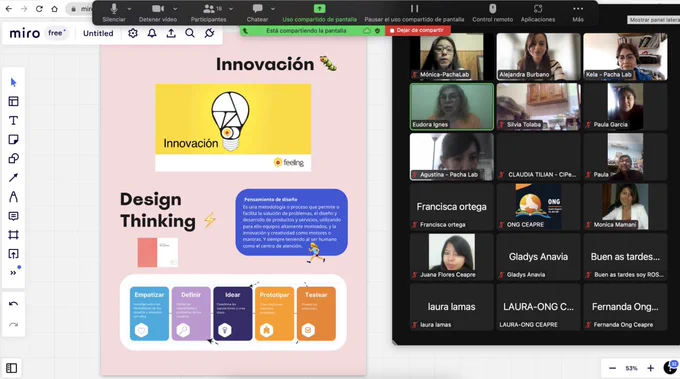The width and height of the screenshot is (680, 379).
Task: Open Control remoto
Action: pyautogui.click(x=492, y=13)
